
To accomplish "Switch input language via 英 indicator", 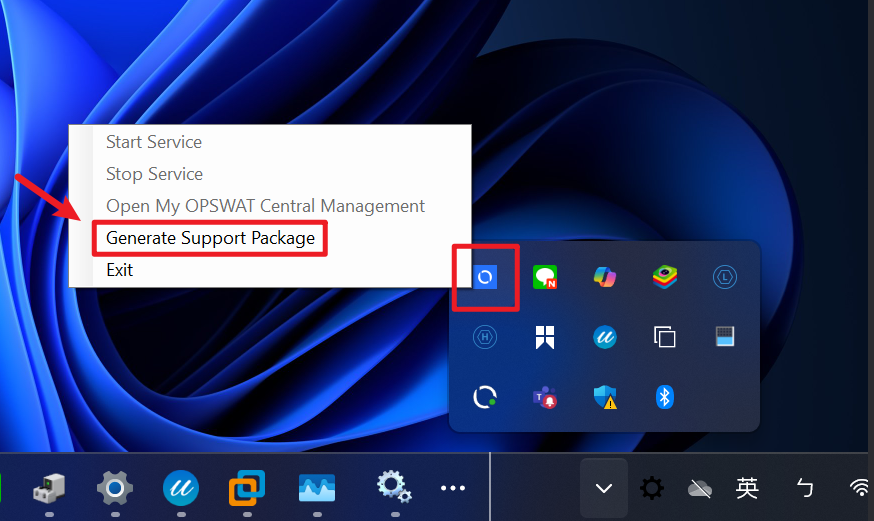I will pyautogui.click(x=747, y=489).
